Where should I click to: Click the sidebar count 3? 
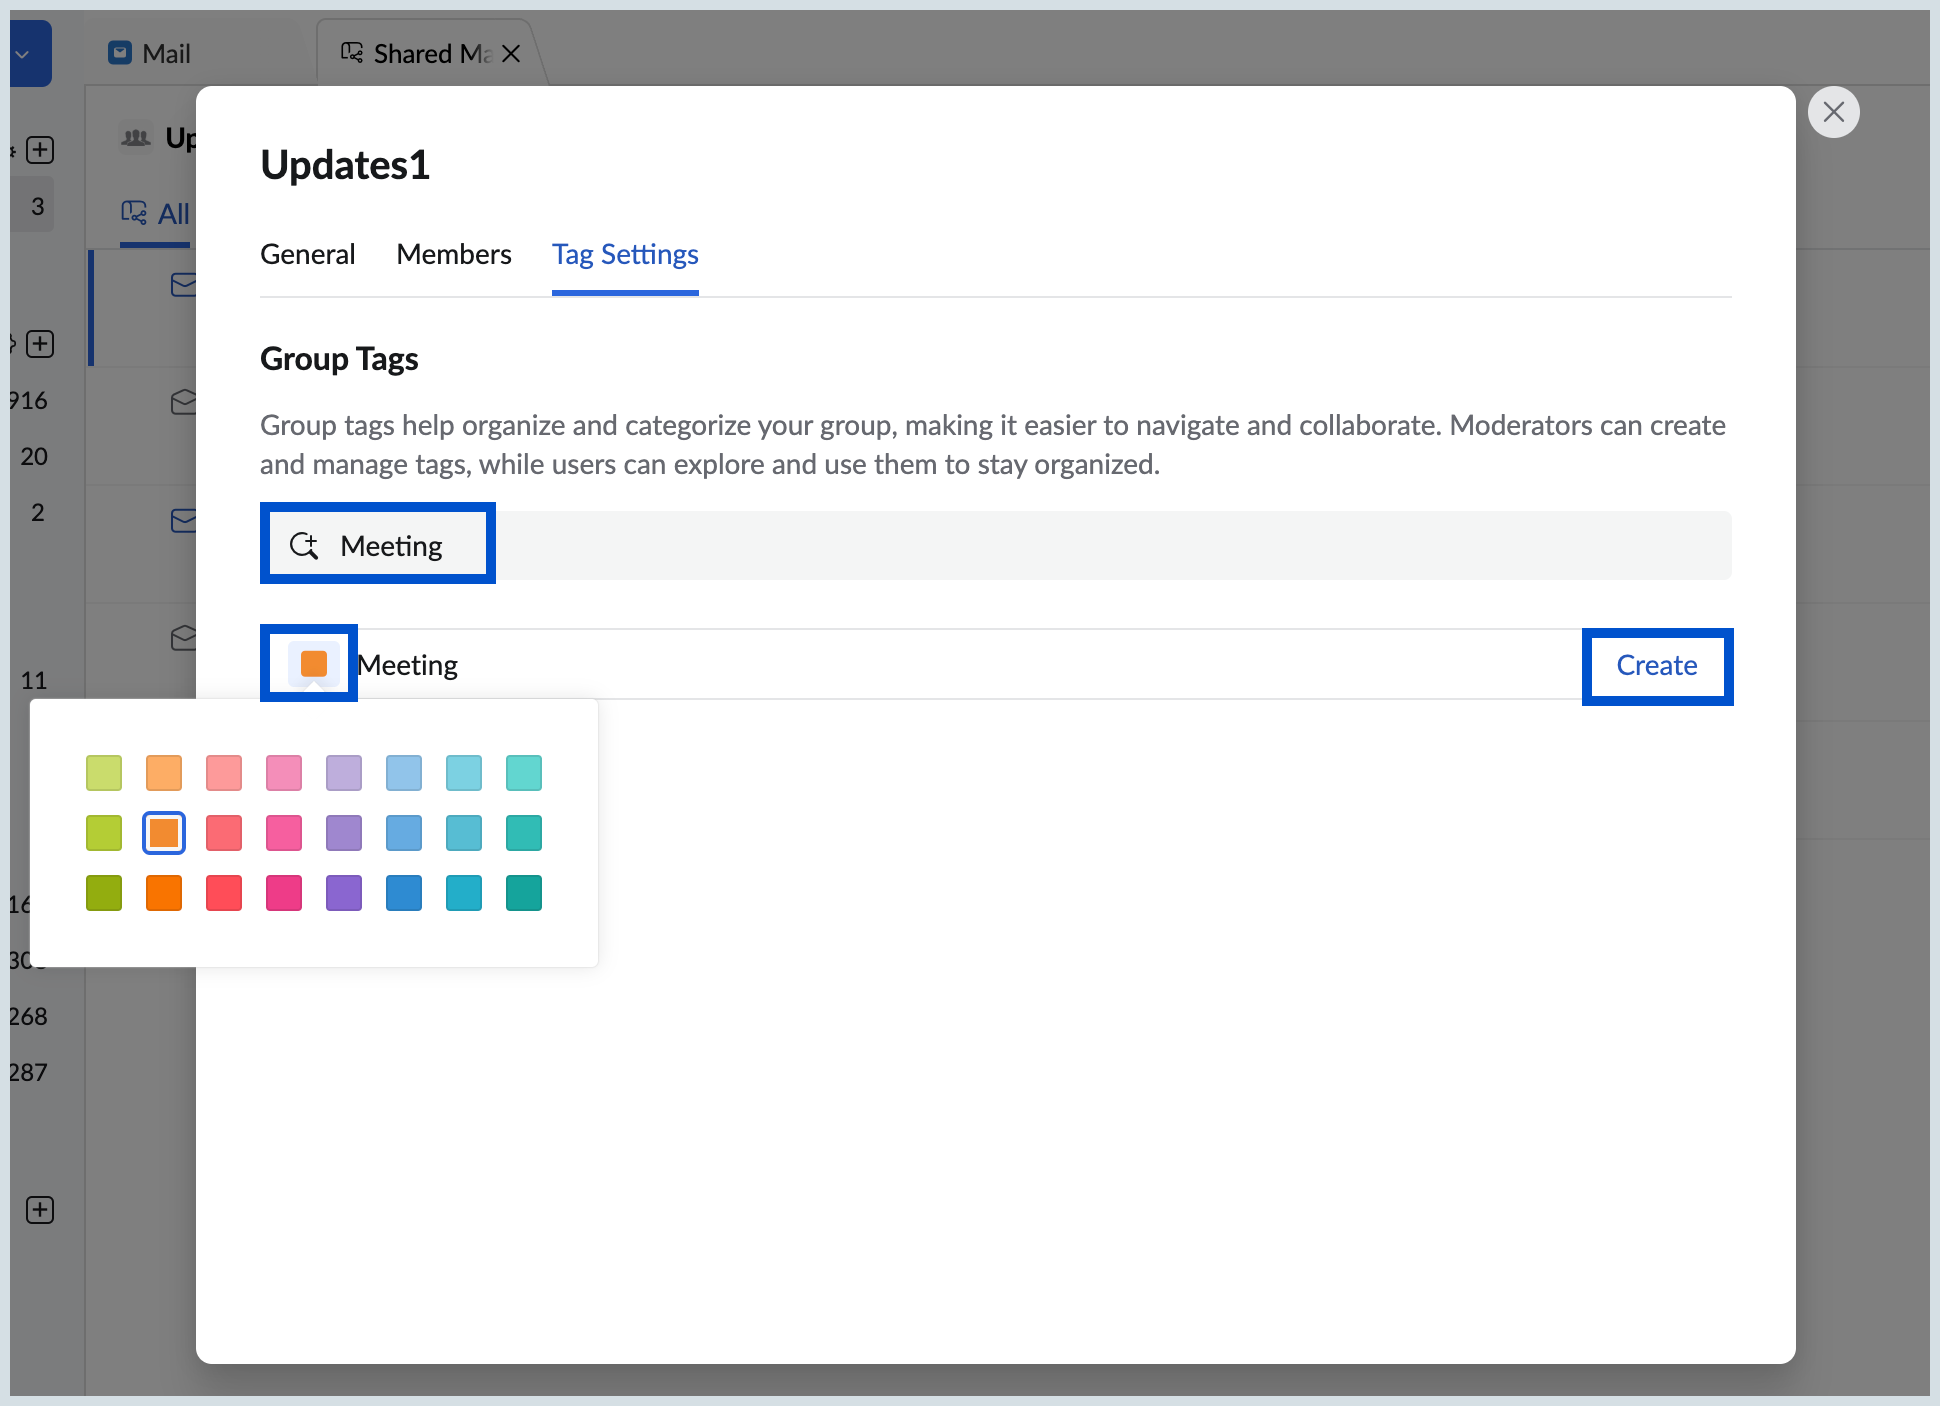coord(38,207)
